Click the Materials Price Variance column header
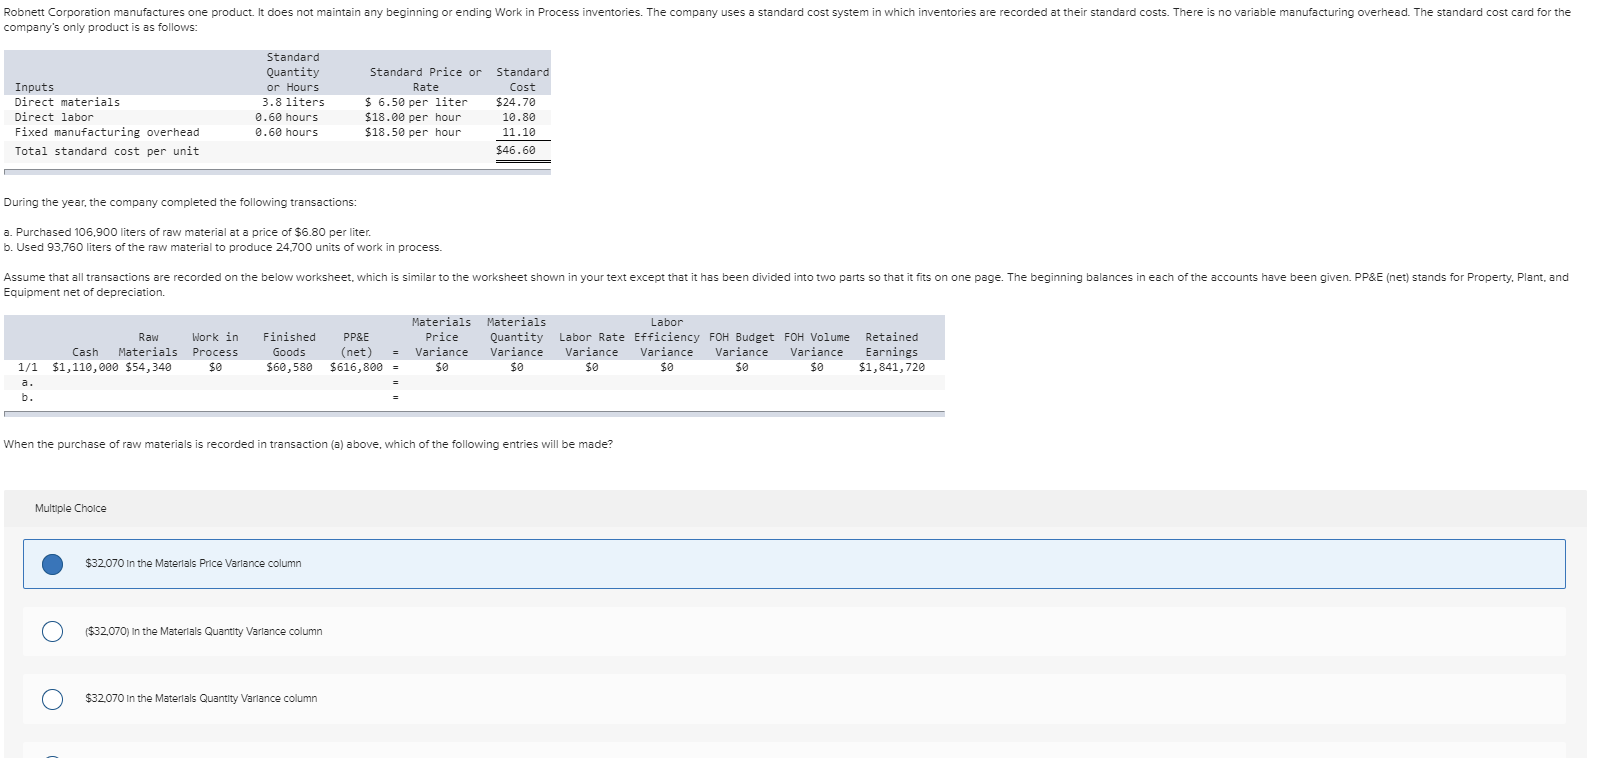The width and height of the screenshot is (1606, 758). coord(442,337)
